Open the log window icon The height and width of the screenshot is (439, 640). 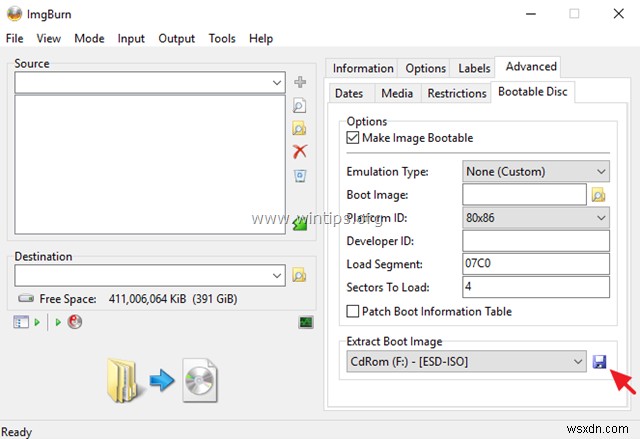[x=306, y=322]
